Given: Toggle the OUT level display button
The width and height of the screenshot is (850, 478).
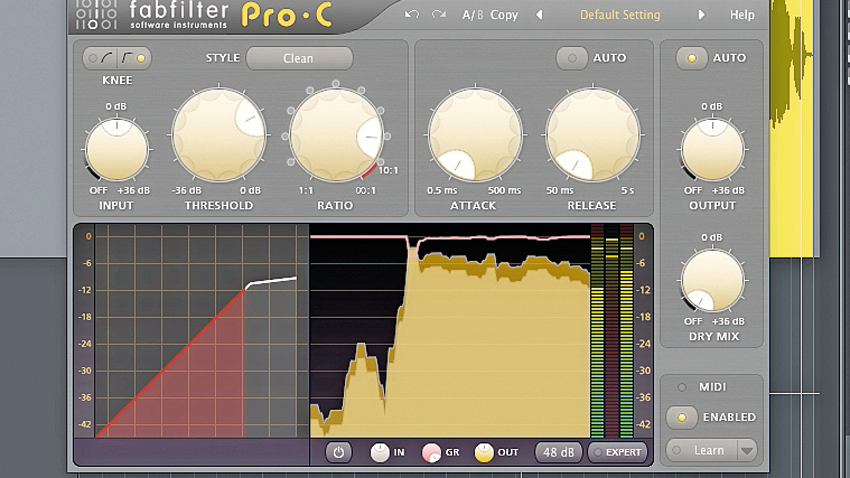Looking at the screenshot, I should click(x=484, y=453).
